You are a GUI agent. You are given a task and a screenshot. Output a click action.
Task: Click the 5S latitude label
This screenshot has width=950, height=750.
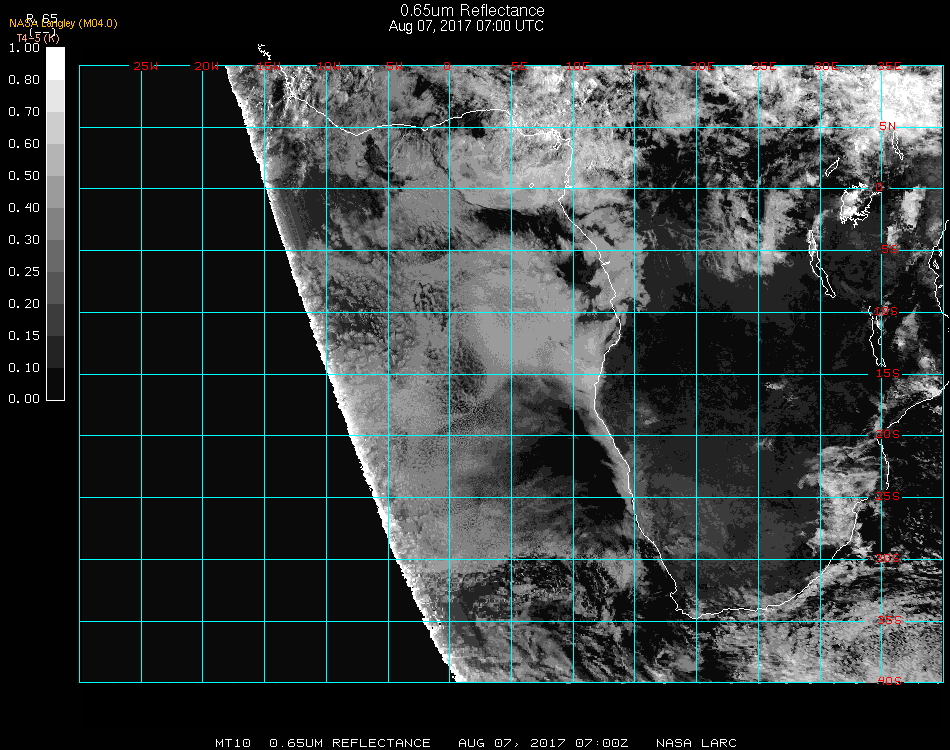point(890,249)
